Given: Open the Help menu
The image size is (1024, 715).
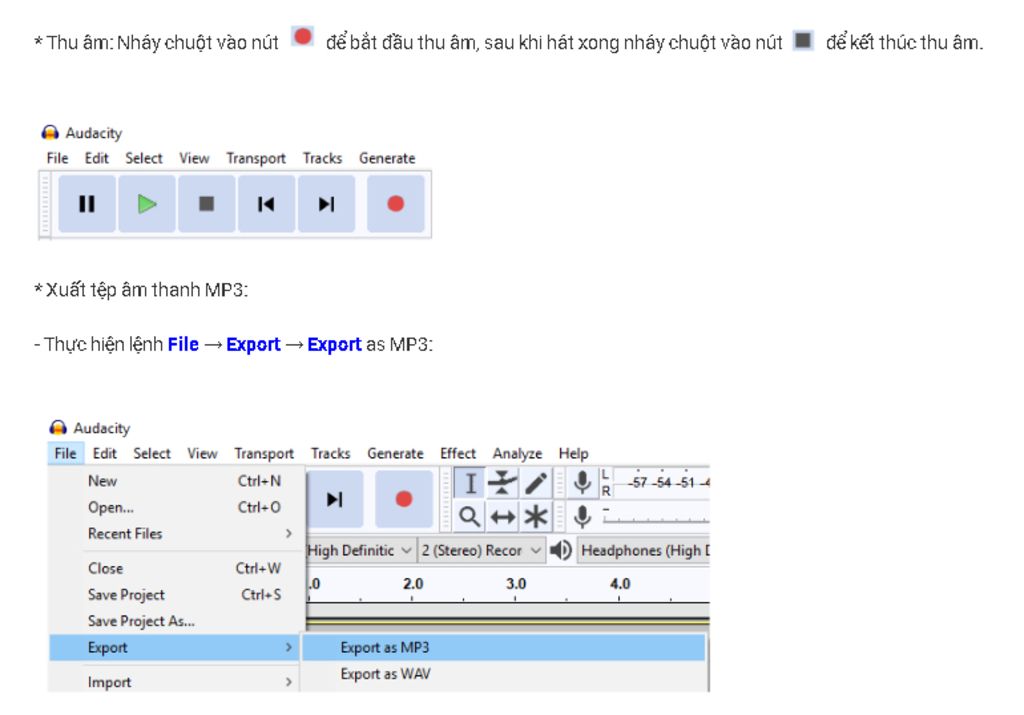Looking at the screenshot, I should [x=573, y=453].
